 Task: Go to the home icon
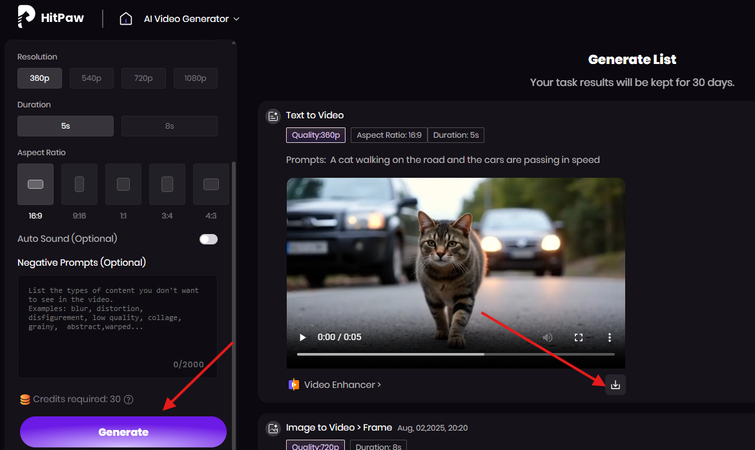pyautogui.click(x=126, y=19)
